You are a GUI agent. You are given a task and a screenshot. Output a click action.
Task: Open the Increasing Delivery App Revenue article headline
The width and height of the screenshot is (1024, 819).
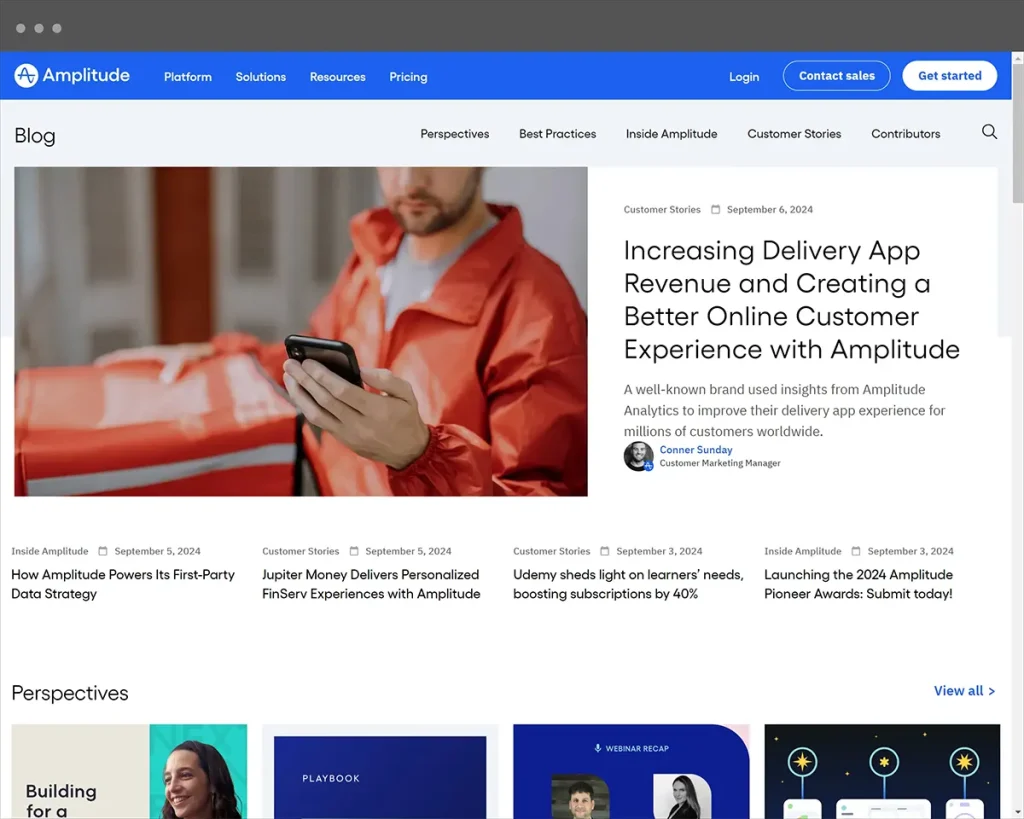click(x=791, y=299)
